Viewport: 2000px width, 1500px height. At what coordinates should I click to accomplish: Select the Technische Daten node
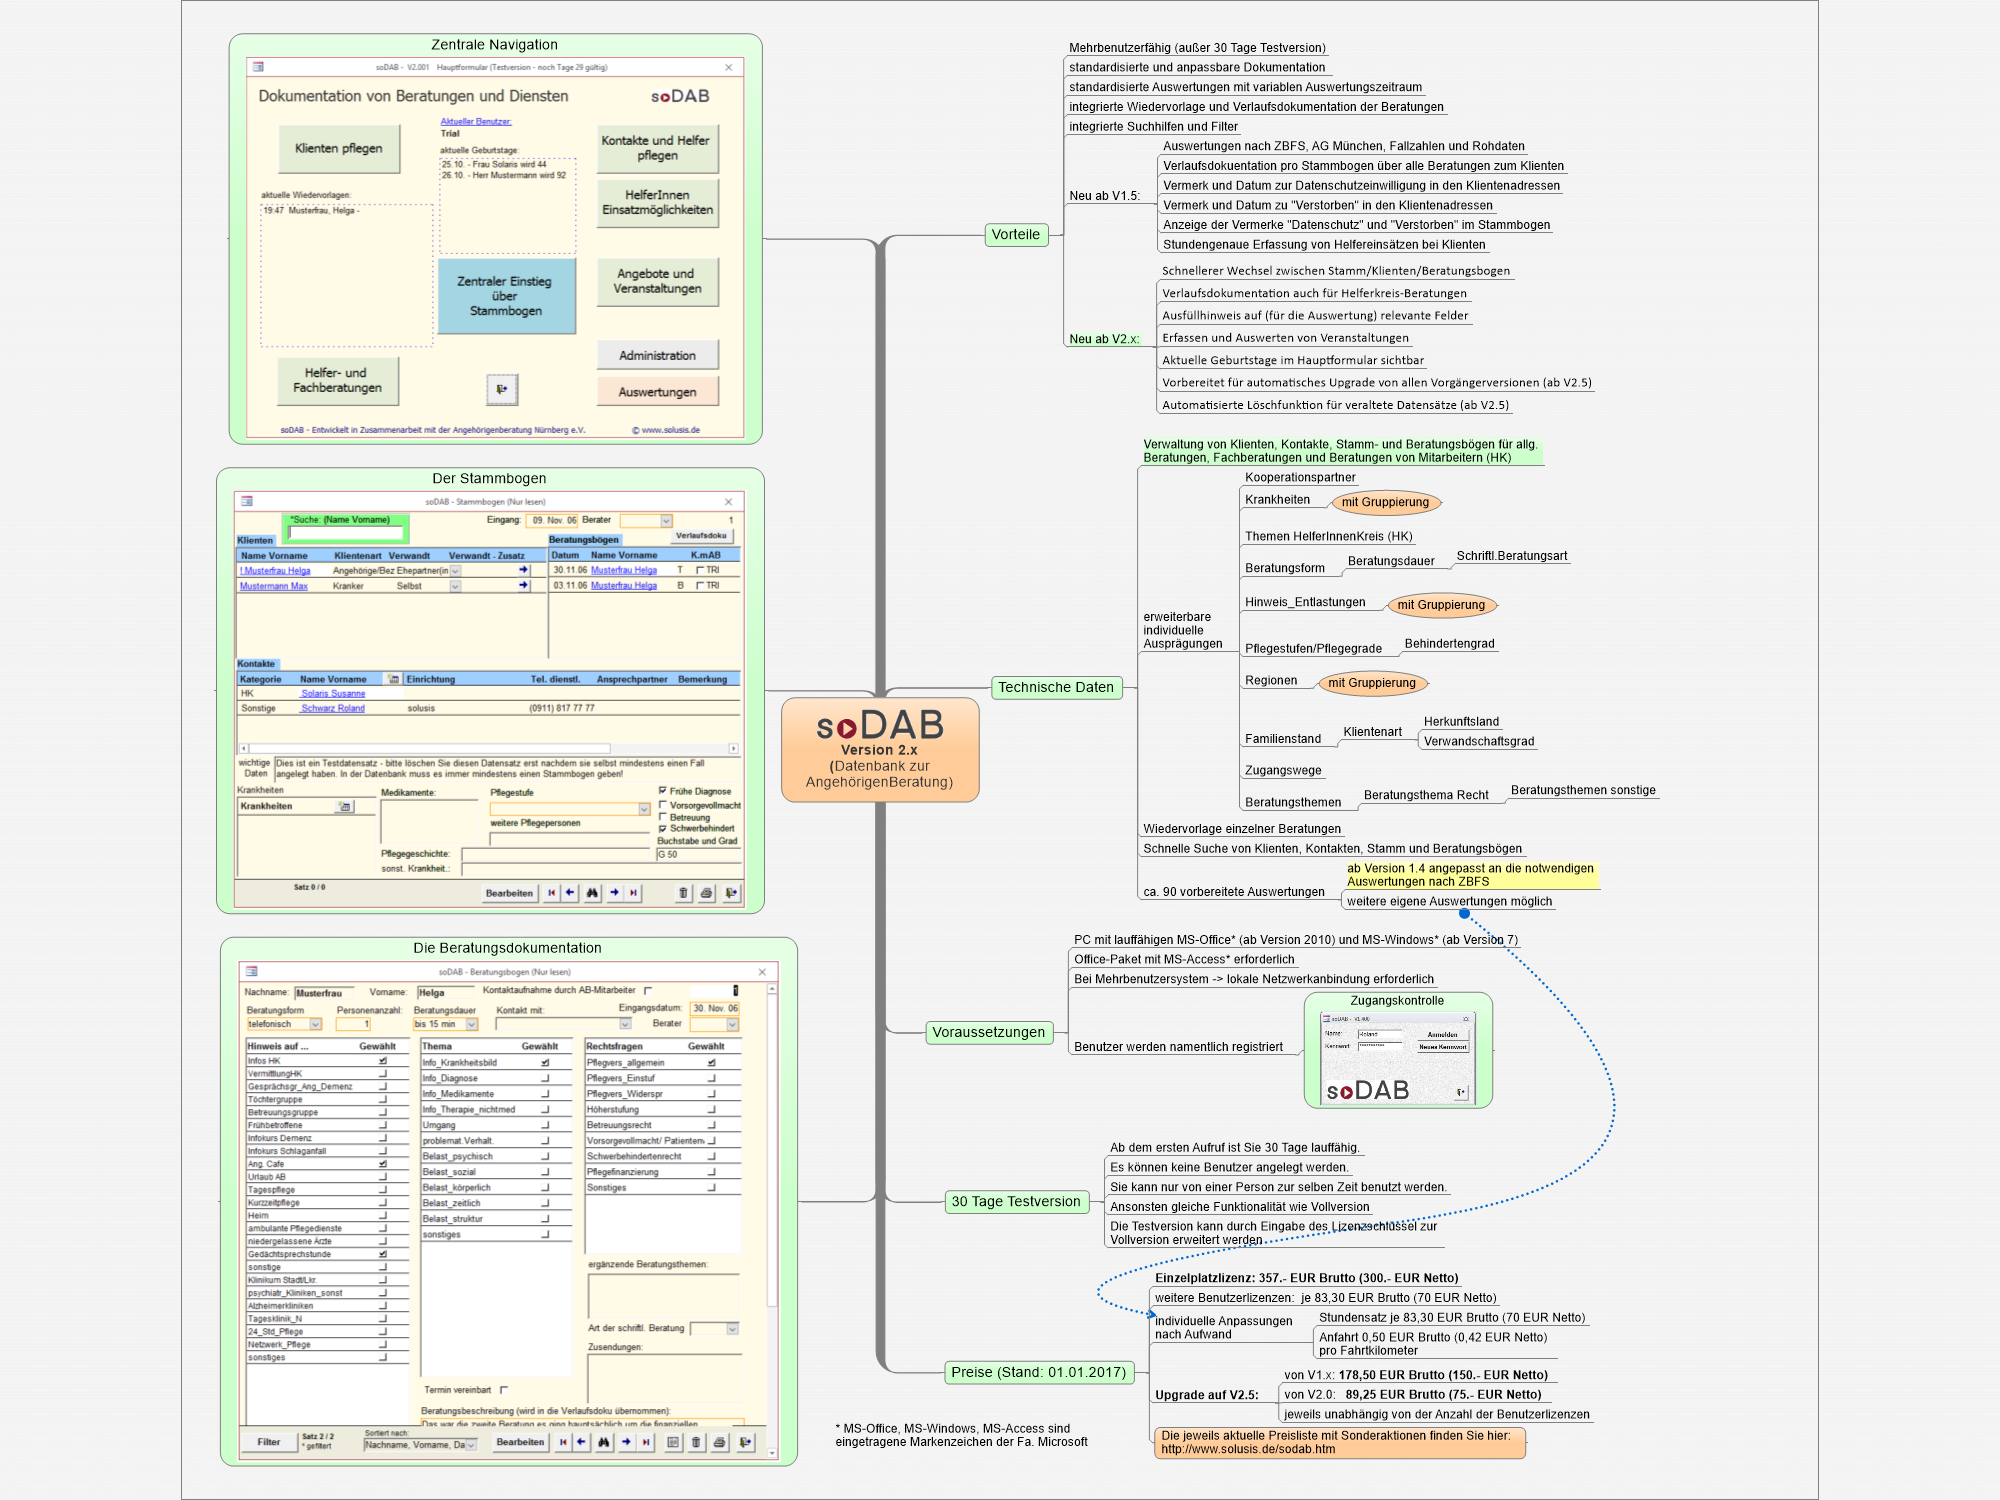(x=1055, y=687)
